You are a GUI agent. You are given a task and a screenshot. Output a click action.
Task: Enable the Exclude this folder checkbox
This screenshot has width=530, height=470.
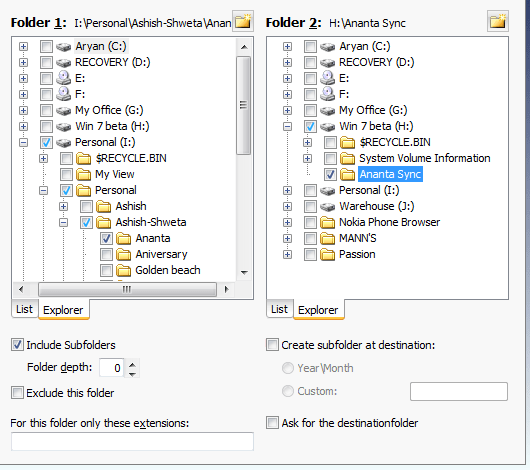17,393
